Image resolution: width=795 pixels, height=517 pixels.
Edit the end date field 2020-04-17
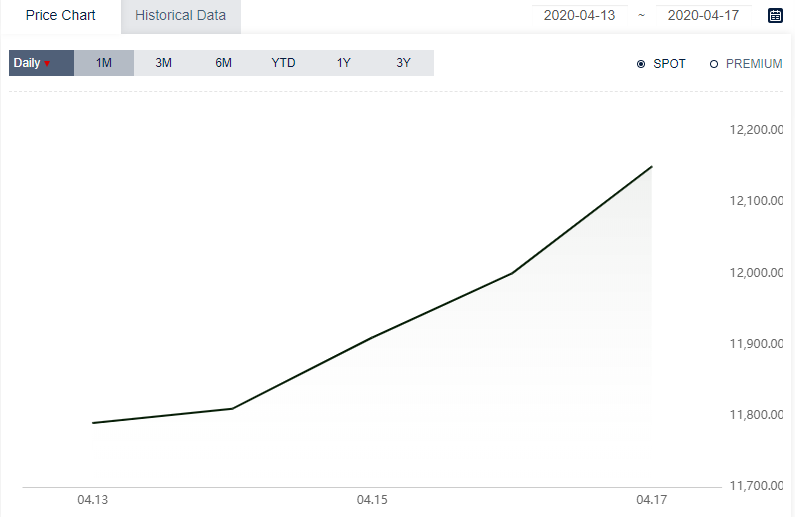click(703, 15)
